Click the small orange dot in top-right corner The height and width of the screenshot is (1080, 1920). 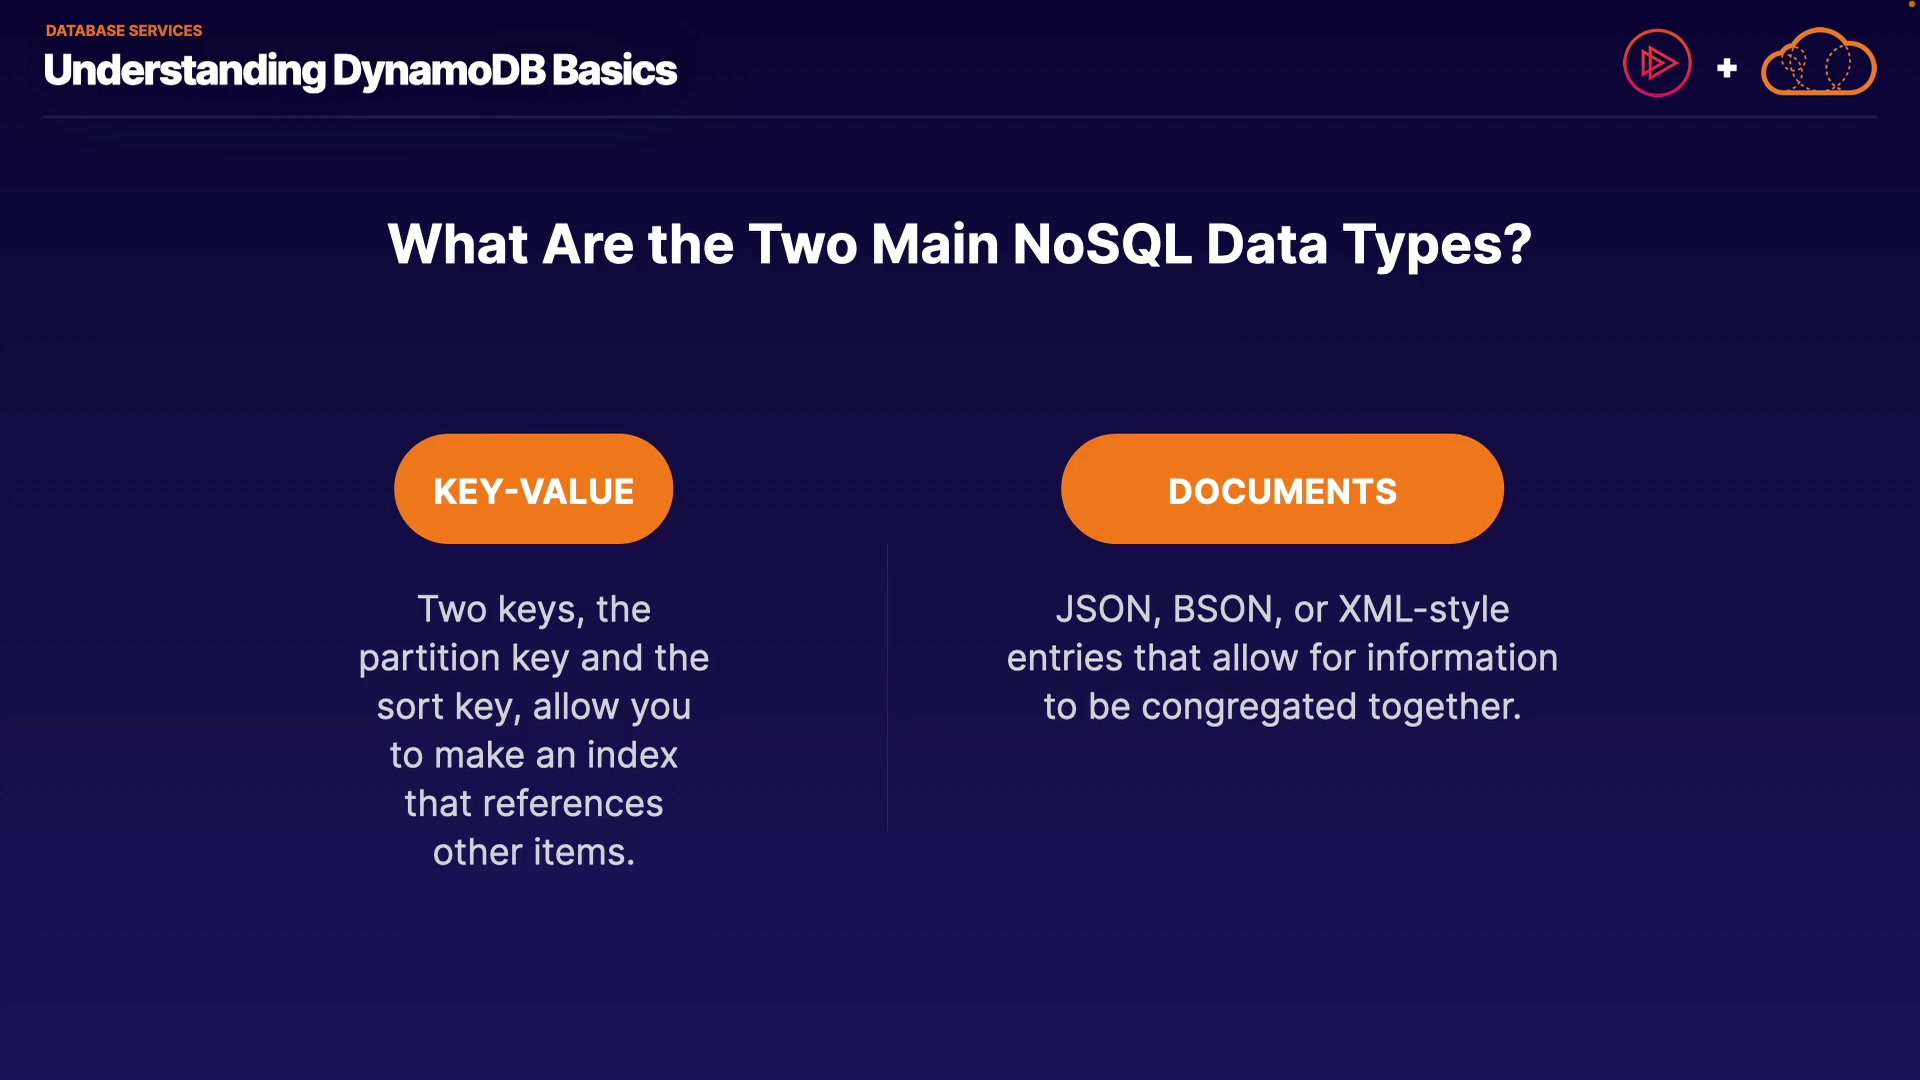point(1911,5)
